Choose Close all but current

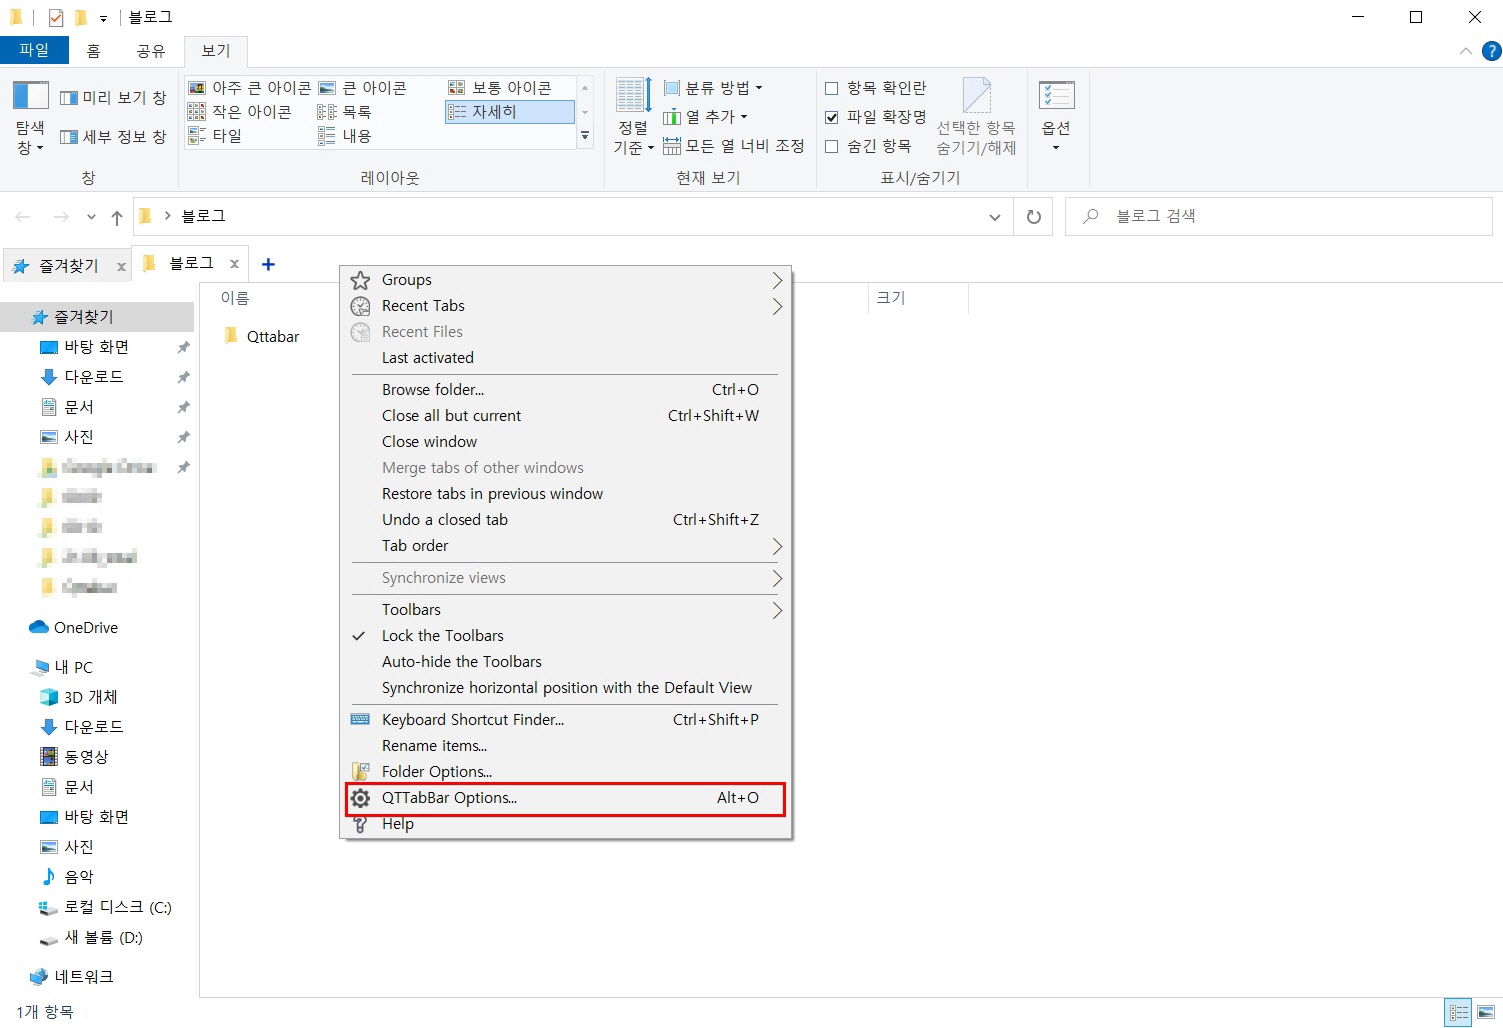click(x=566, y=416)
